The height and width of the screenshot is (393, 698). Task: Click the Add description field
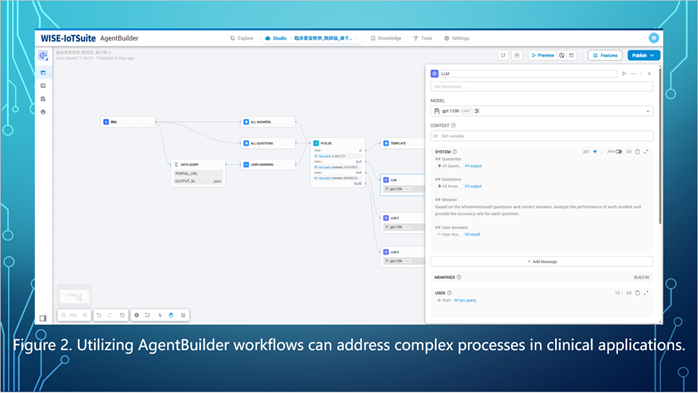coord(542,86)
